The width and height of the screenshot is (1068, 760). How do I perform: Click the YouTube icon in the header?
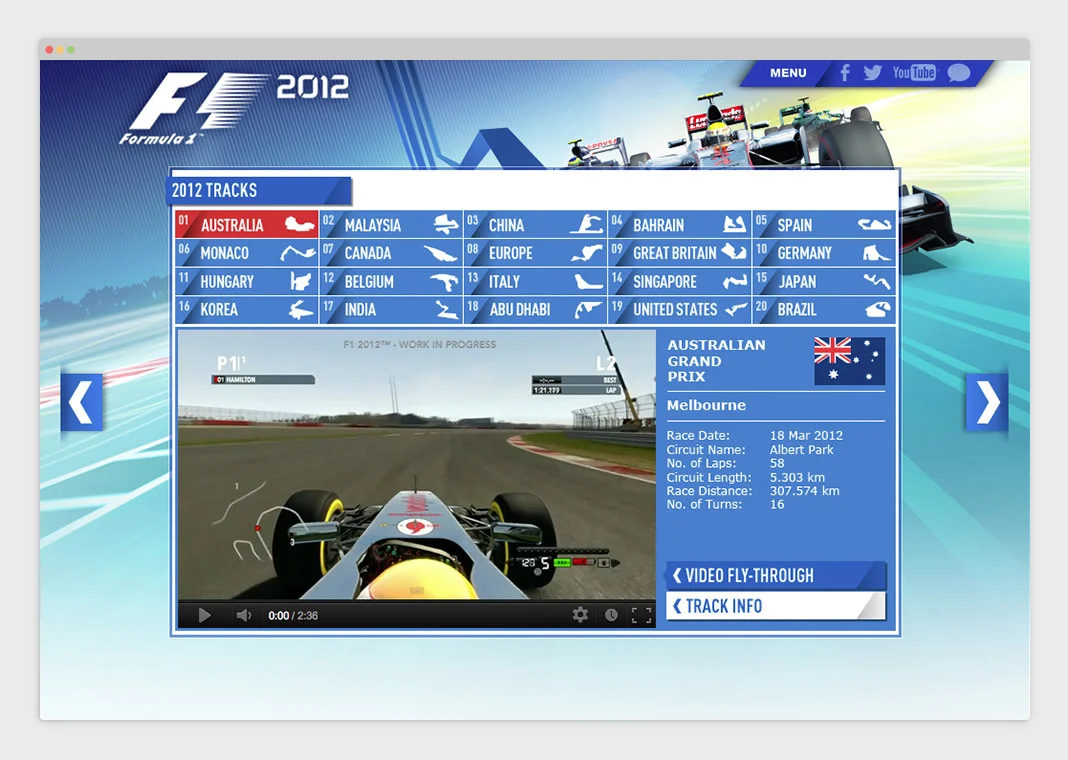(x=913, y=73)
